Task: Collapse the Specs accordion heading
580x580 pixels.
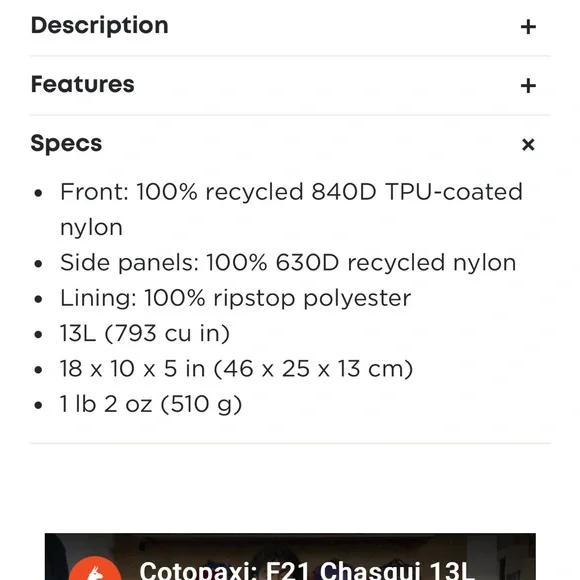Action: (x=66, y=144)
